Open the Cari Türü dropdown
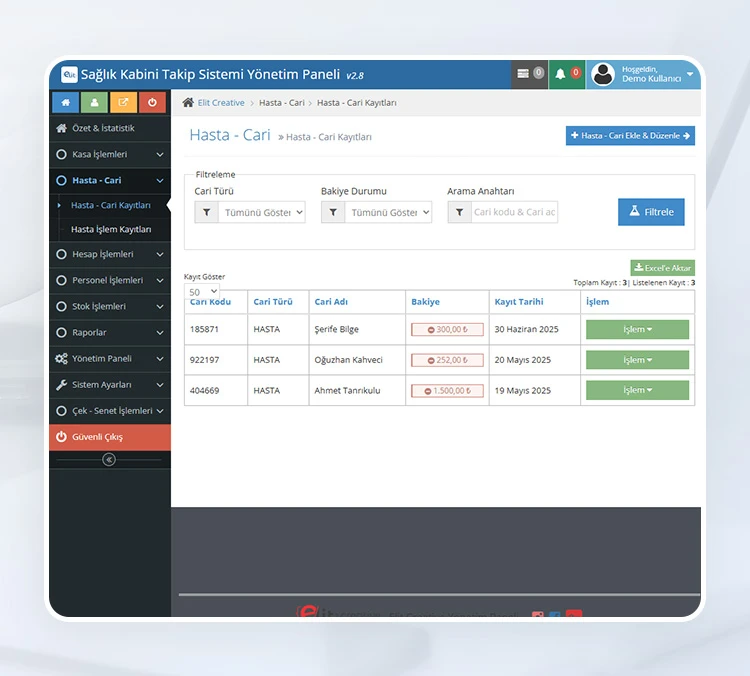750x676 pixels. click(262, 212)
